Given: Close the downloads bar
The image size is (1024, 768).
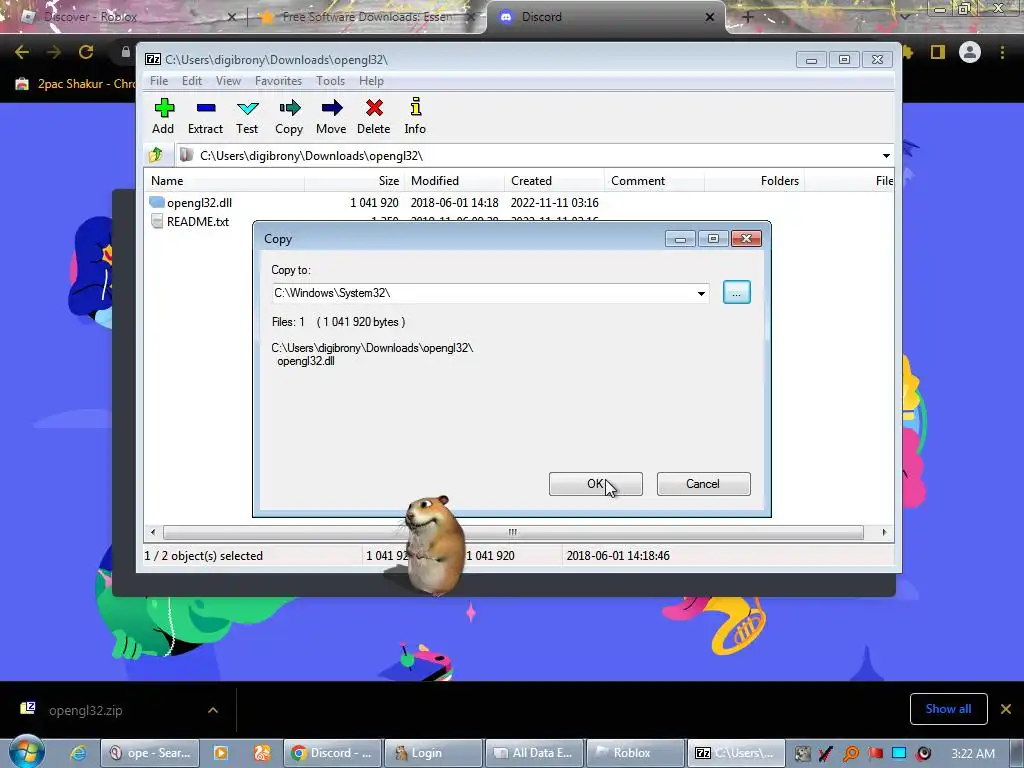Looking at the screenshot, I should (1006, 709).
